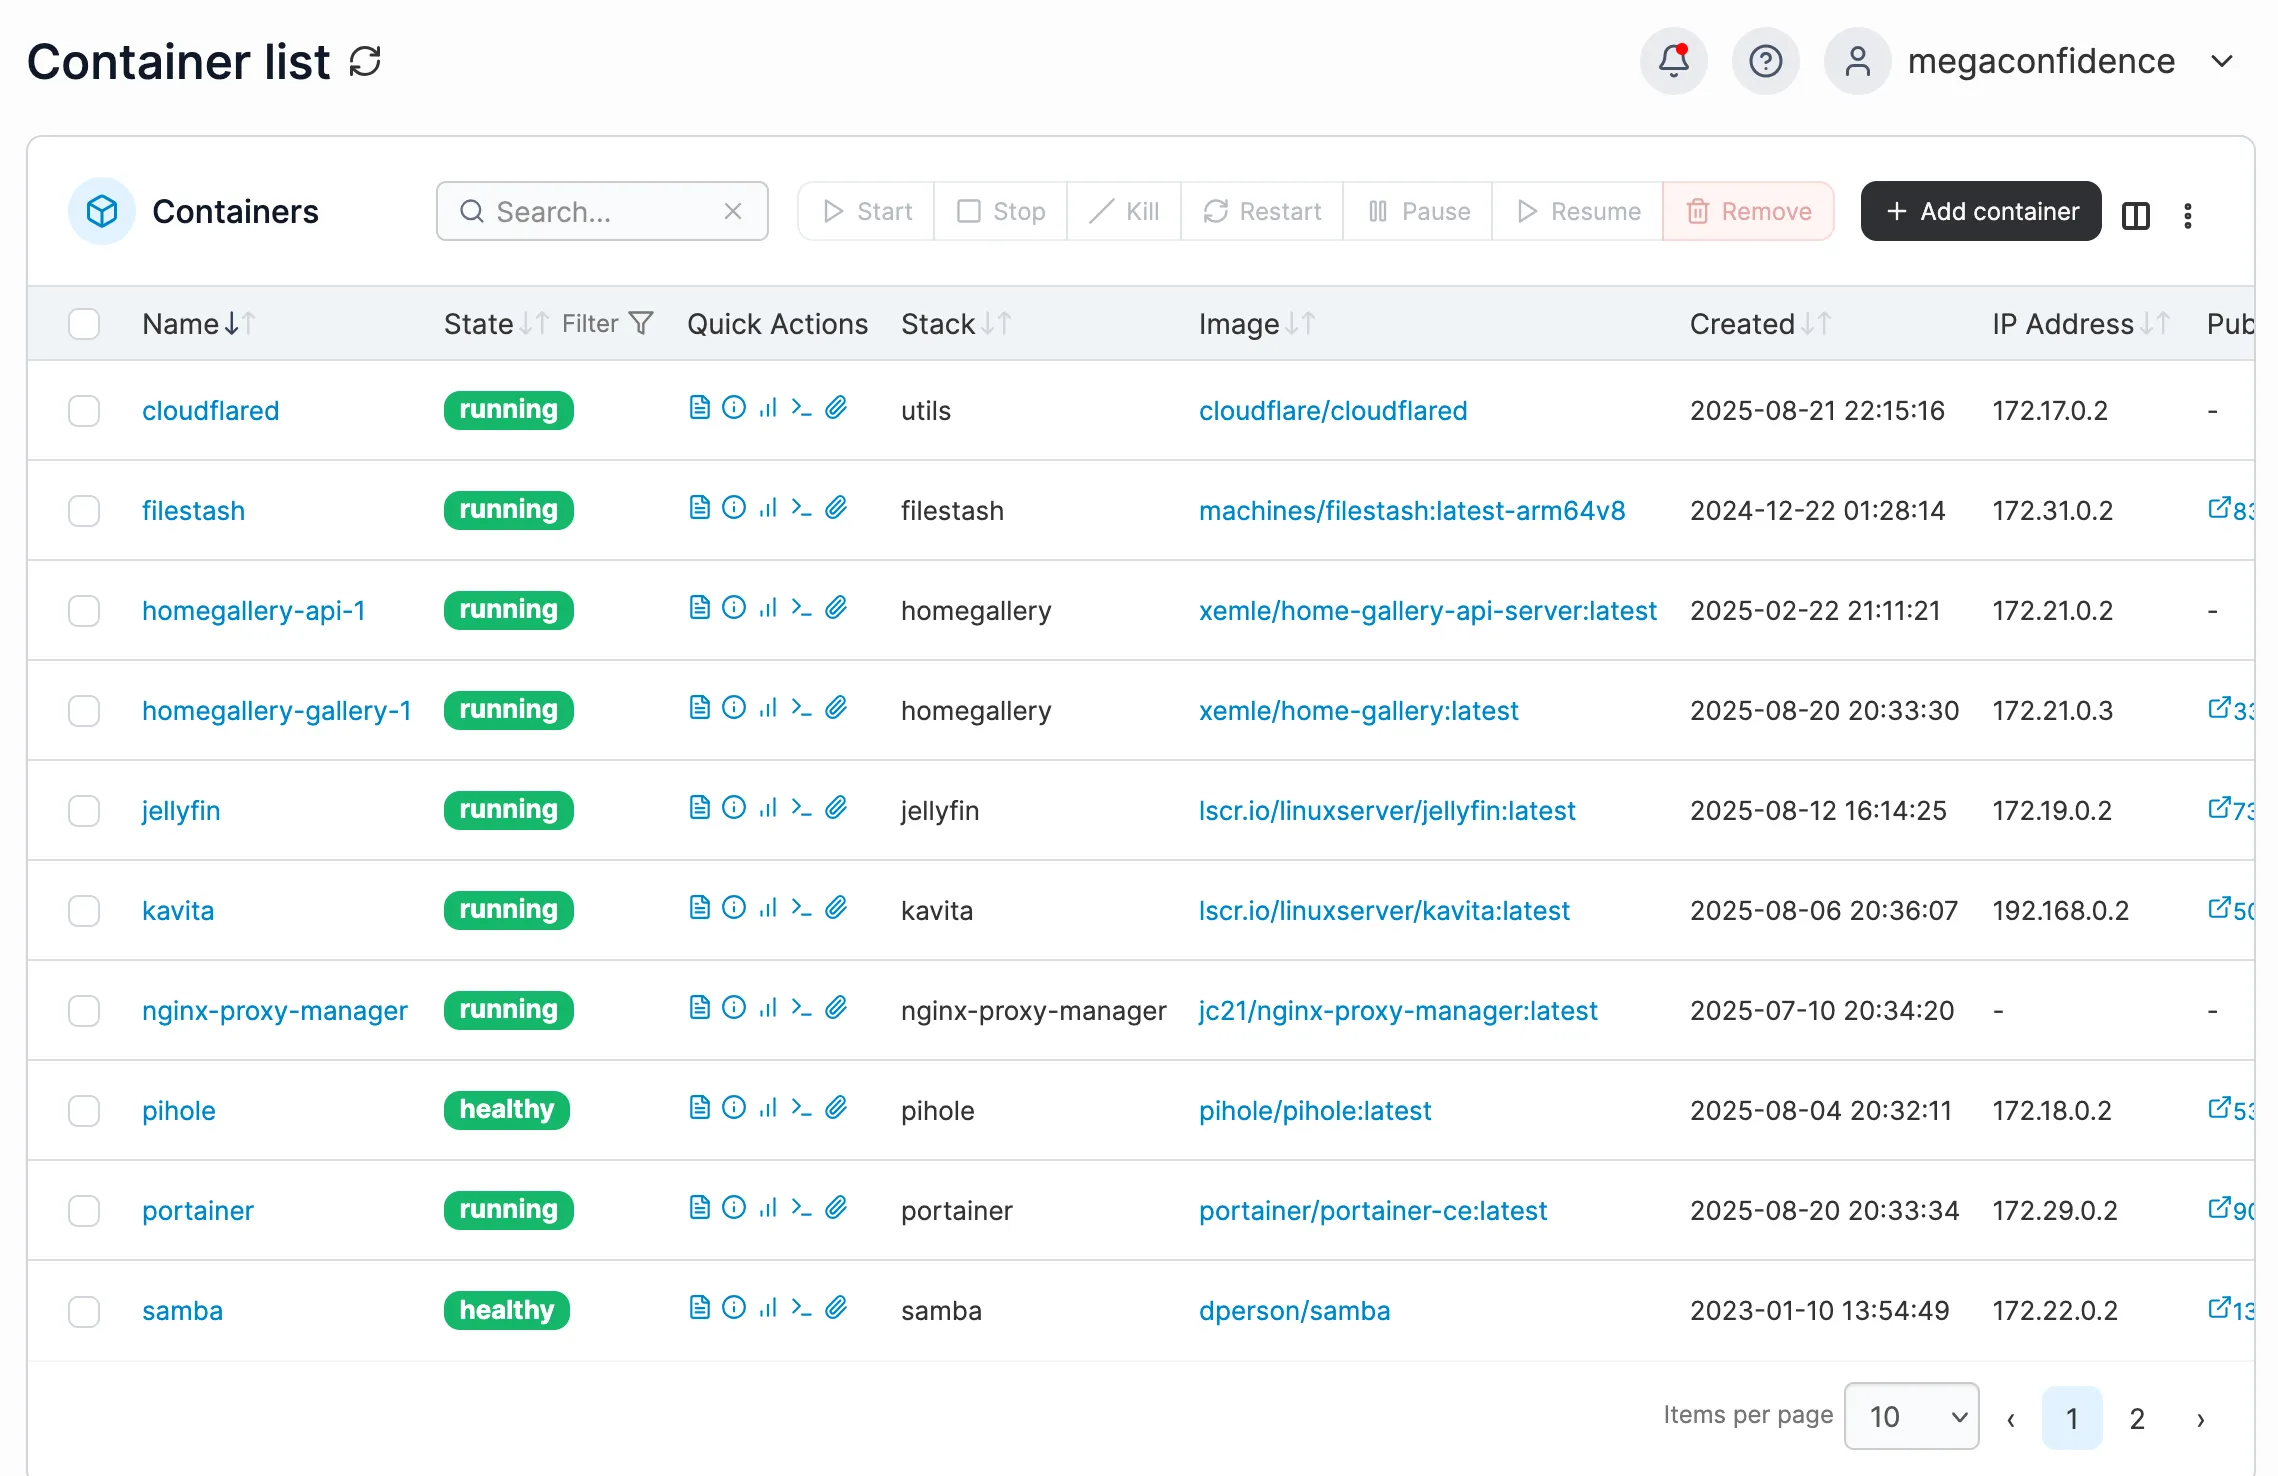The width and height of the screenshot is (2278, 1476).
Task: Toggle the select-all header checkbox
Action: (84, 324)
